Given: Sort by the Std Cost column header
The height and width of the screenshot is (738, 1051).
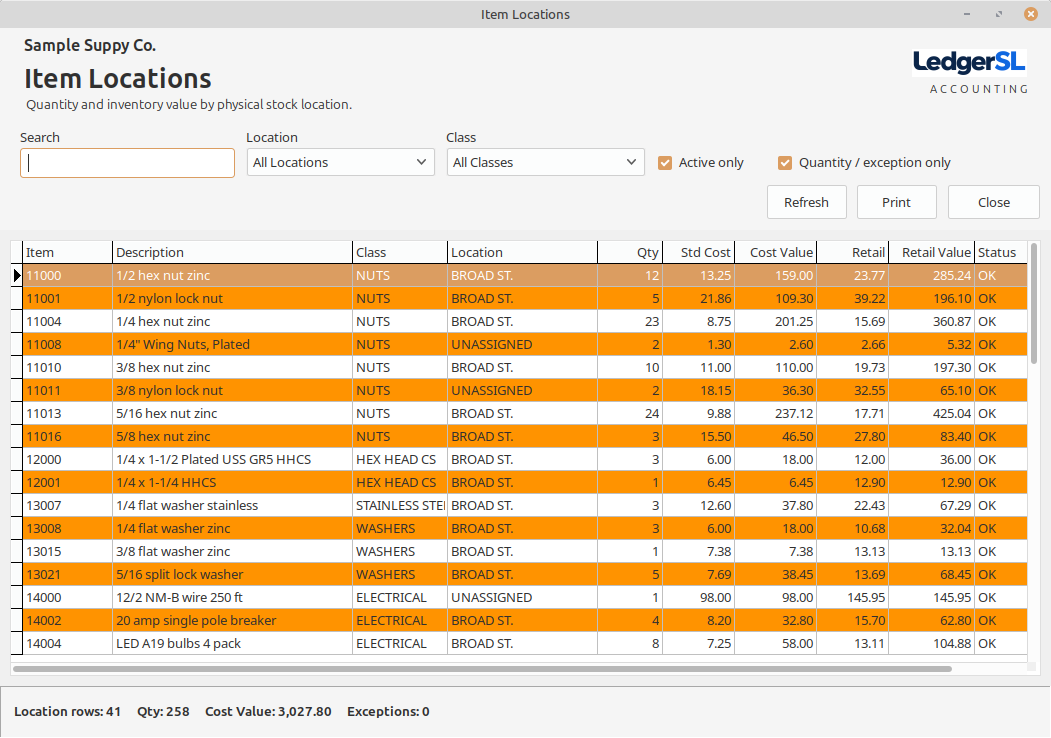Looking at the screenshot, I should [699, 253].
